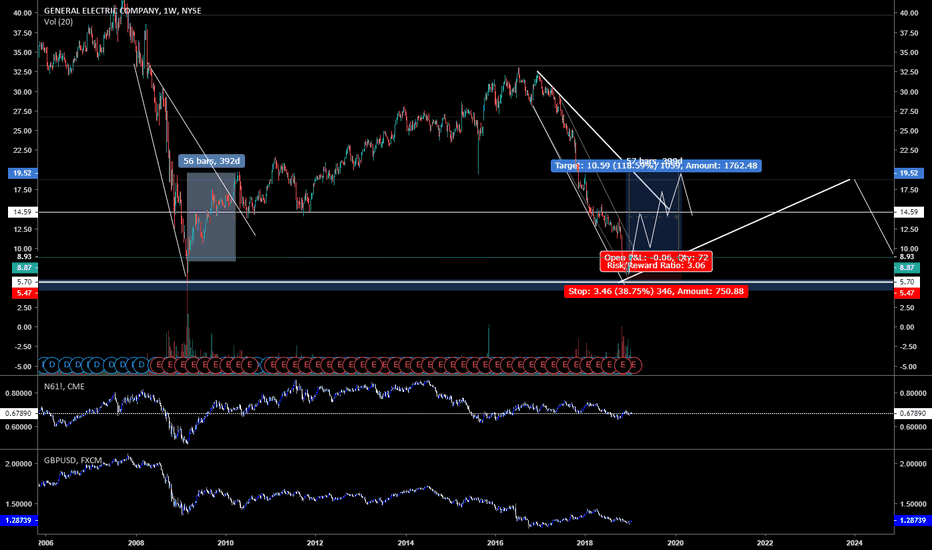Image resolution: width=932 pixels, height=550 pixels.
Task: Click the gray date range box near 2009
Action: [211, 216]
